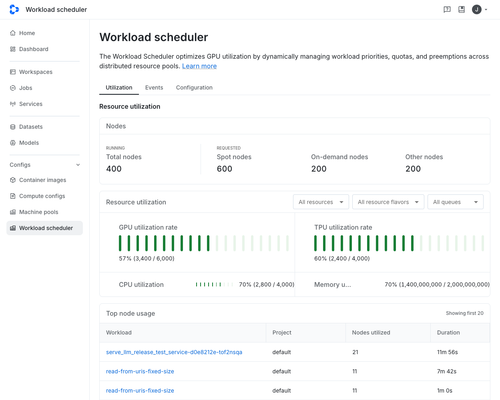Click the 60% (2,400 / 4,000) text

pyautogui.click(x=342, y=258)
